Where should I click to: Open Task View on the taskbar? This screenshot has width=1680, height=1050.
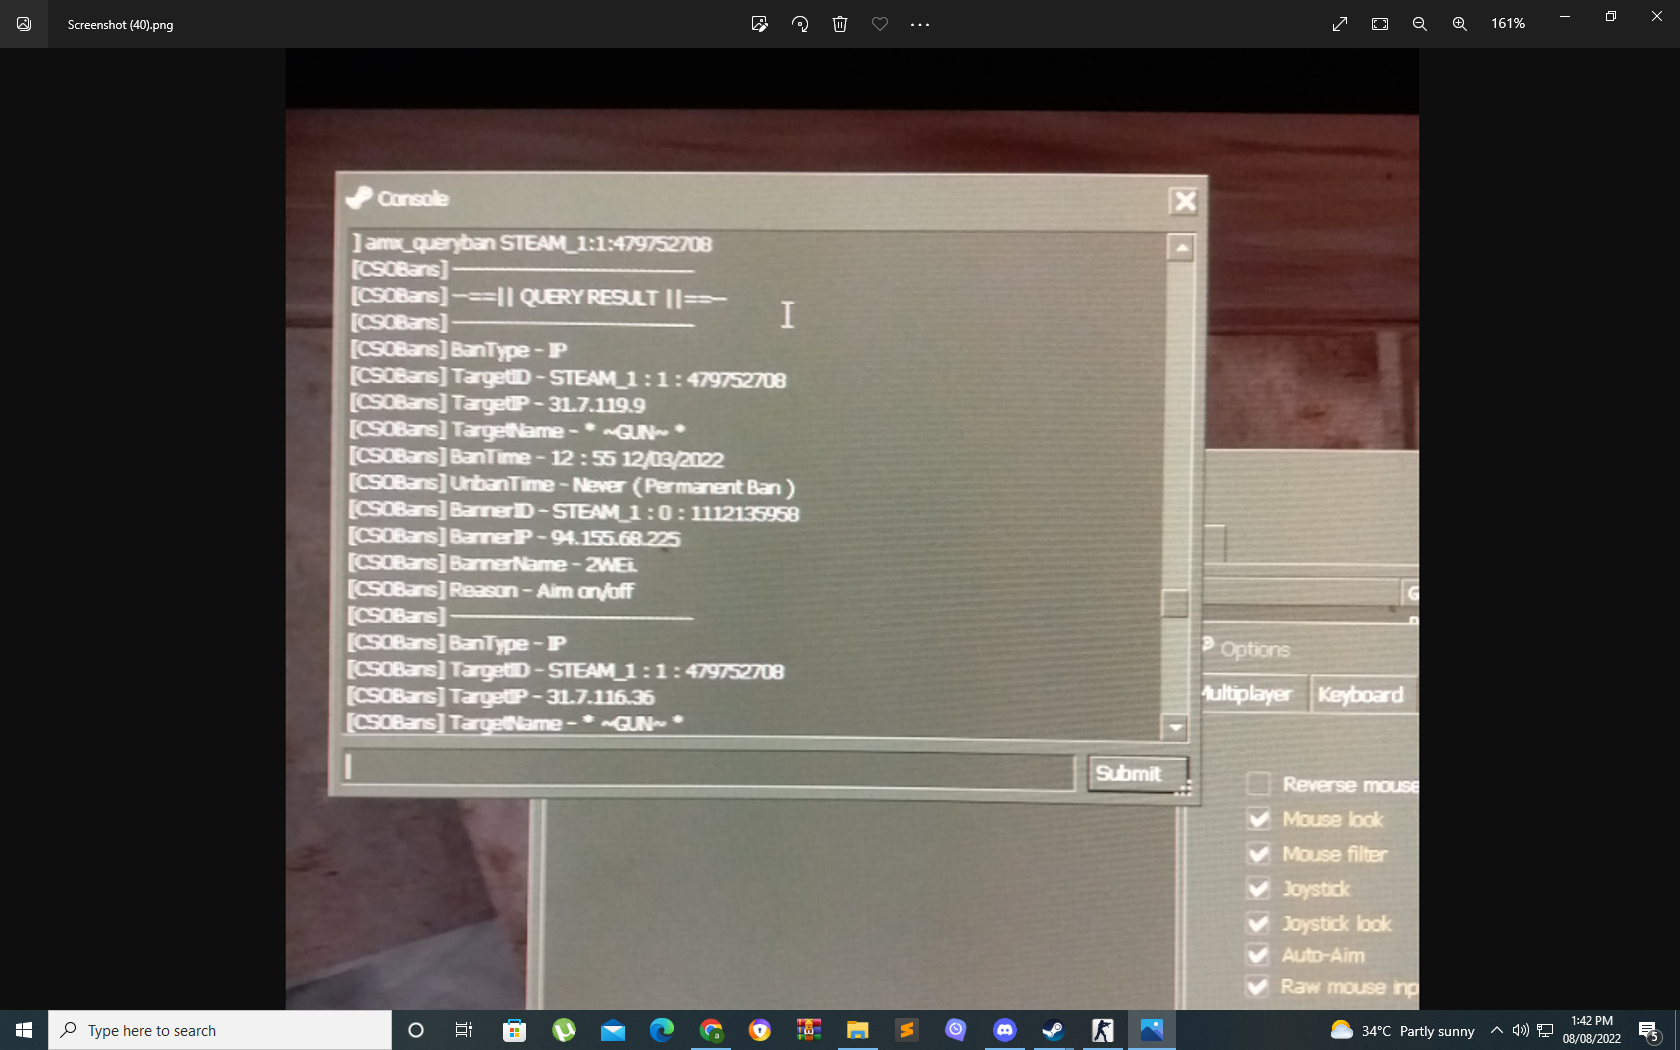tap(464, 1030)
